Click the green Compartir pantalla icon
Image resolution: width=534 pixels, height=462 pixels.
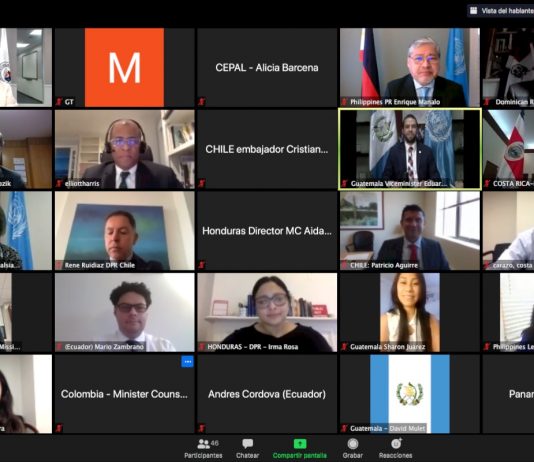(x=300, y=444)
